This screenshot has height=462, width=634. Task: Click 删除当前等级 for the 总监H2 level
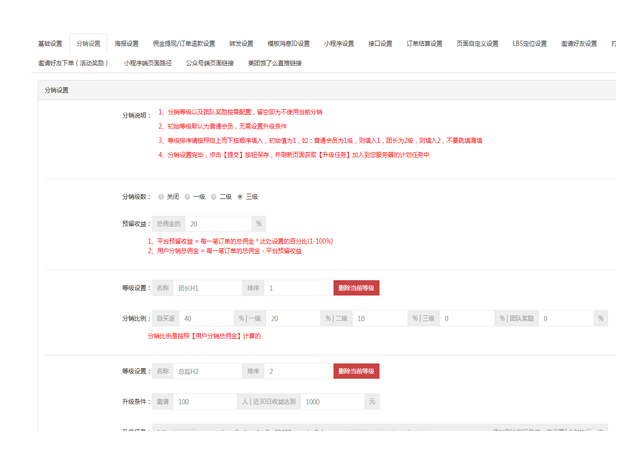[356, 371]
